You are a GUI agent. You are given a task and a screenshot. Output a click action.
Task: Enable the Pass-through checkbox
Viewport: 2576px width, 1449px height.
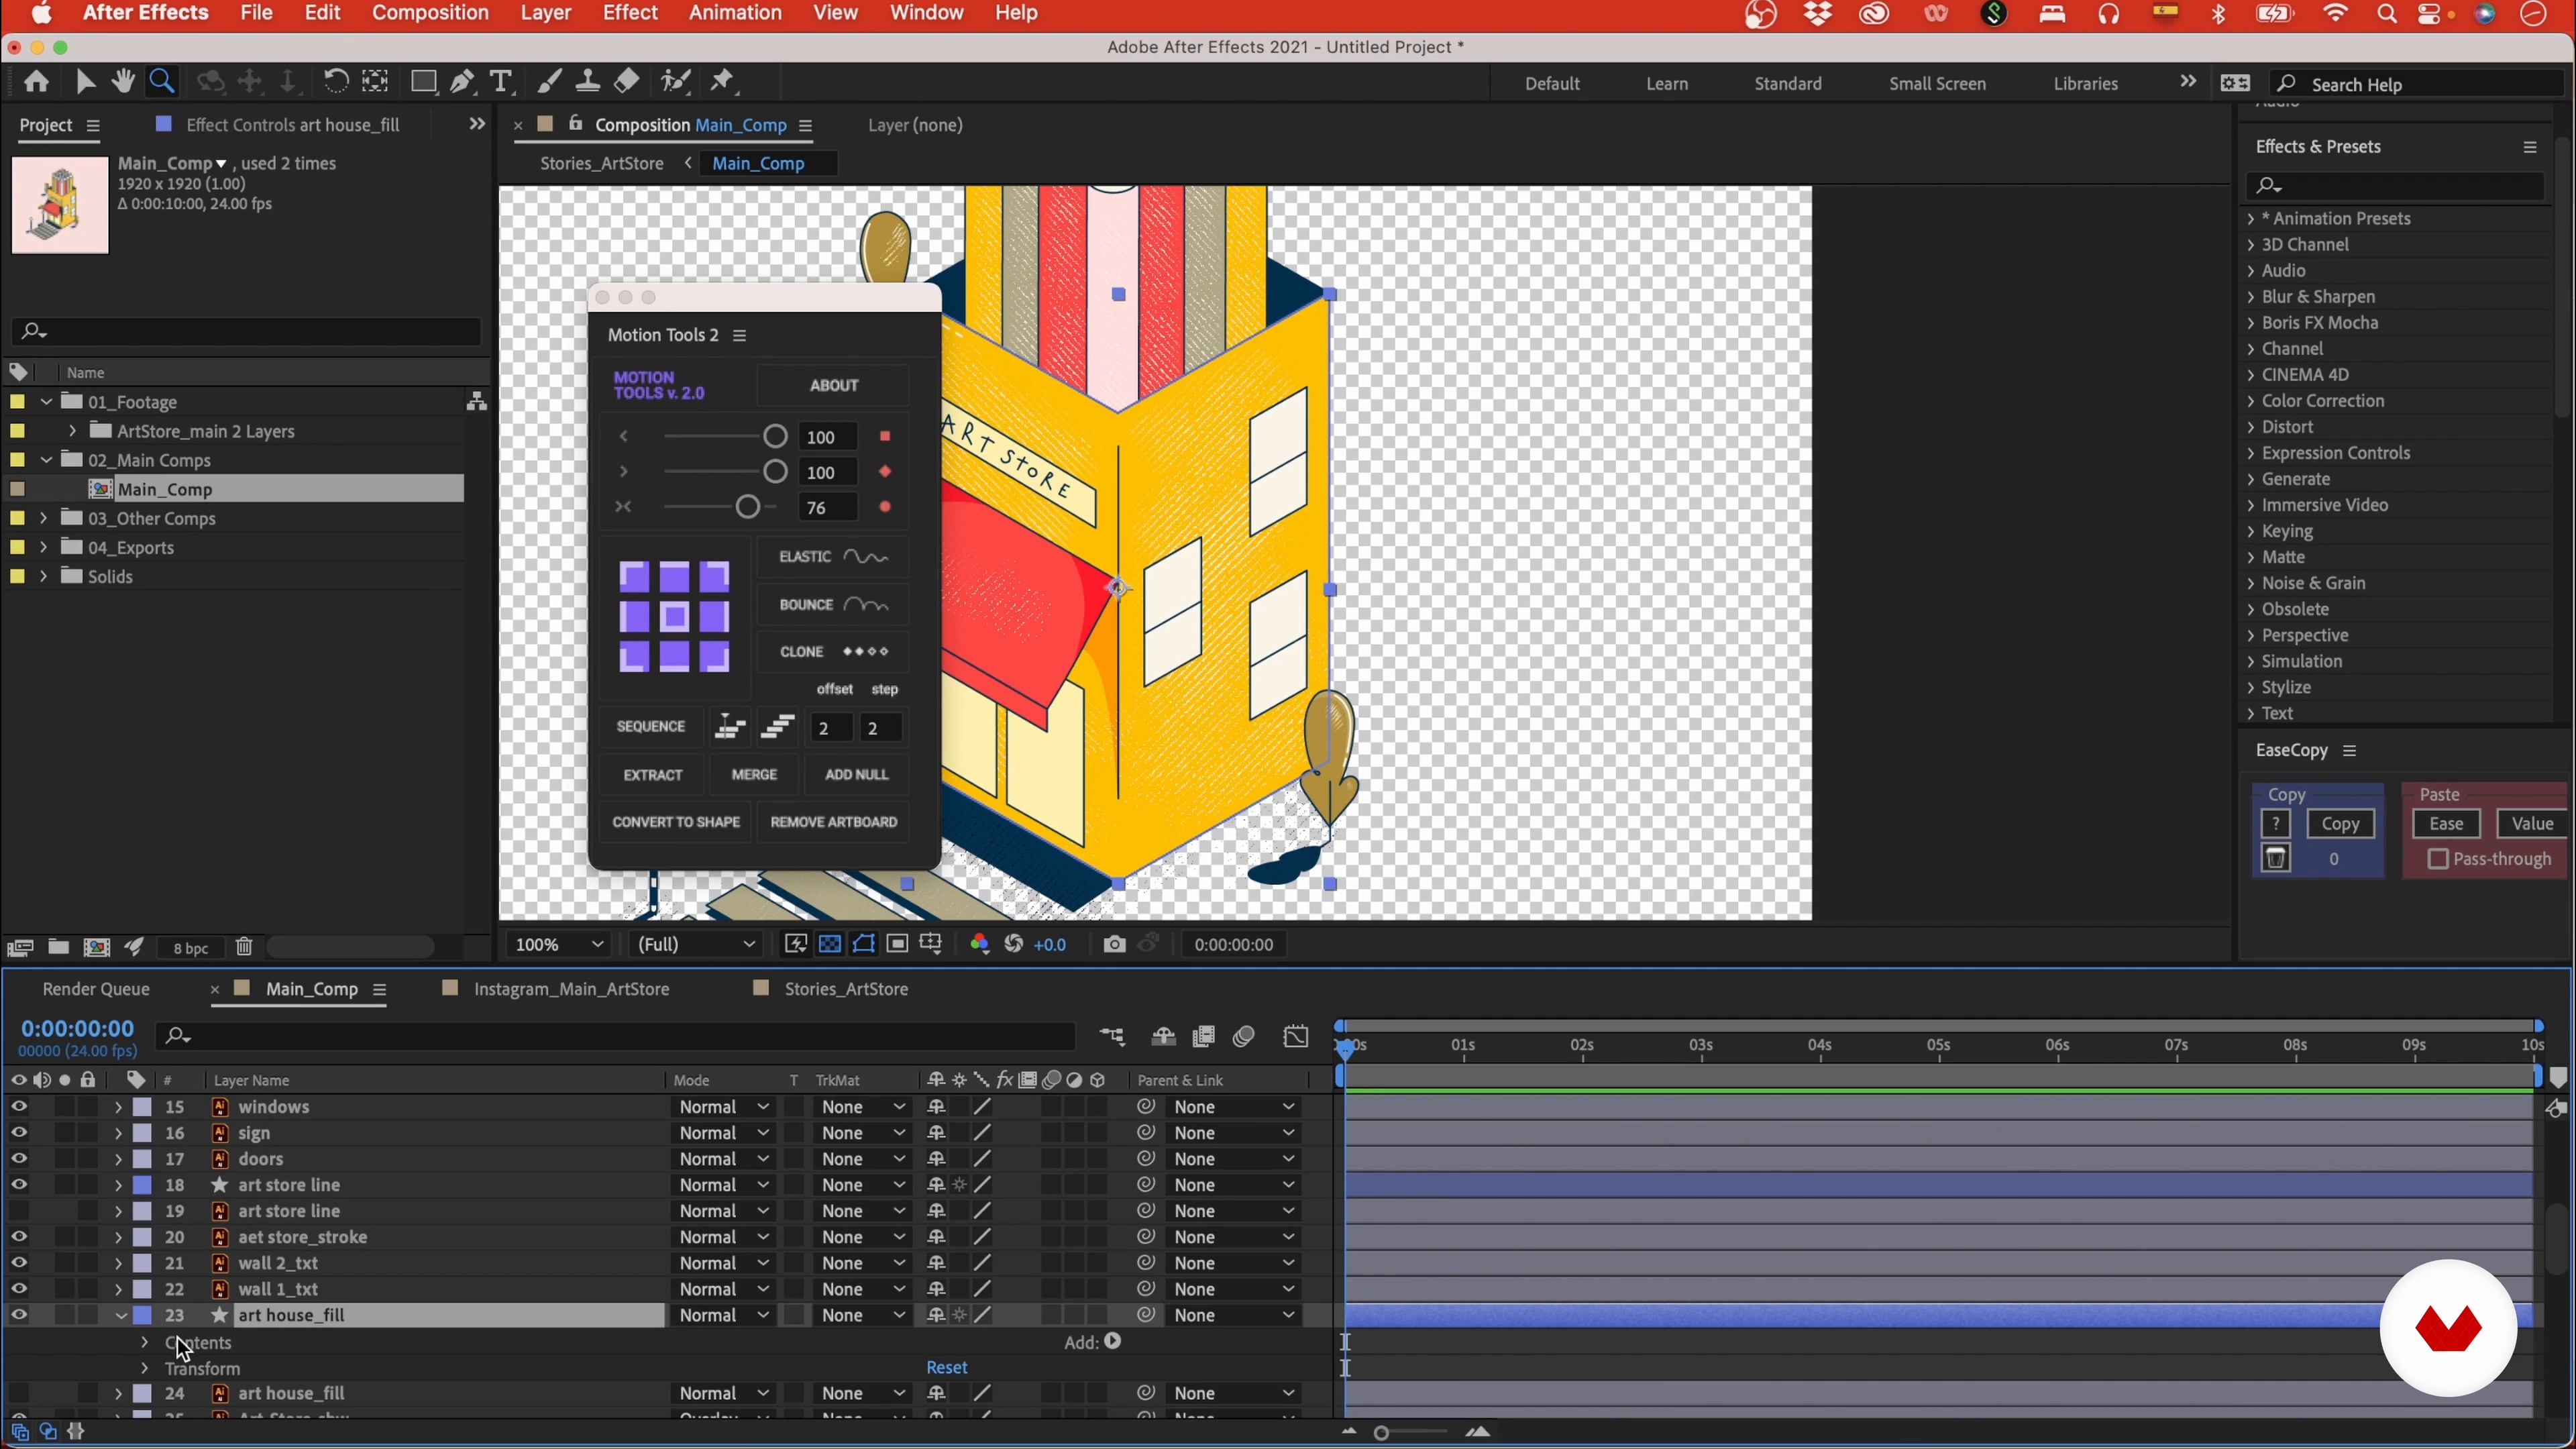(x=2438, y=860)
